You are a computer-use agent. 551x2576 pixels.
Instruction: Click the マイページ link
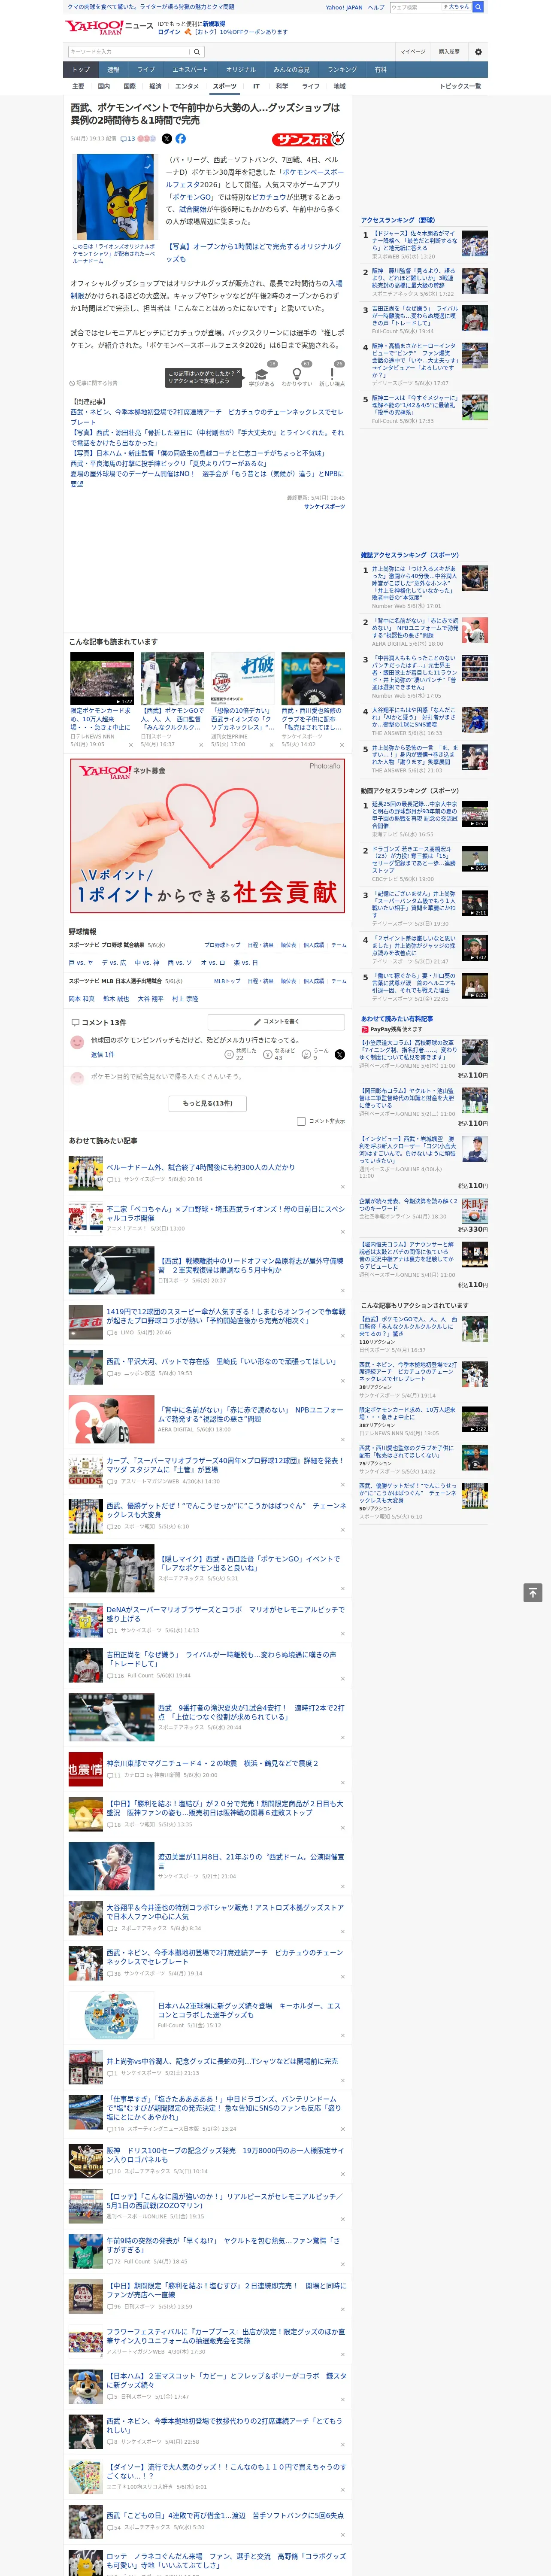pos(413,52)
